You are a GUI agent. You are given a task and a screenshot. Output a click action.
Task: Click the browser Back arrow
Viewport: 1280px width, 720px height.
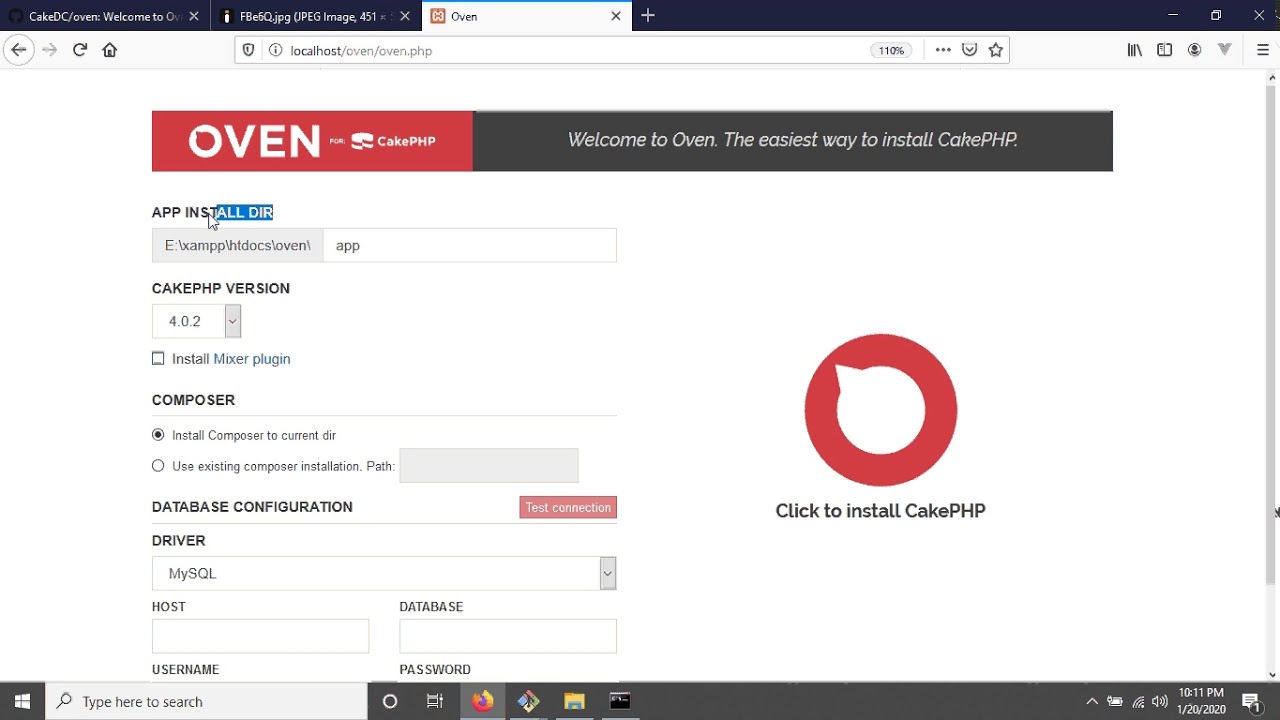pyautogui.click(x=18, y=50)
